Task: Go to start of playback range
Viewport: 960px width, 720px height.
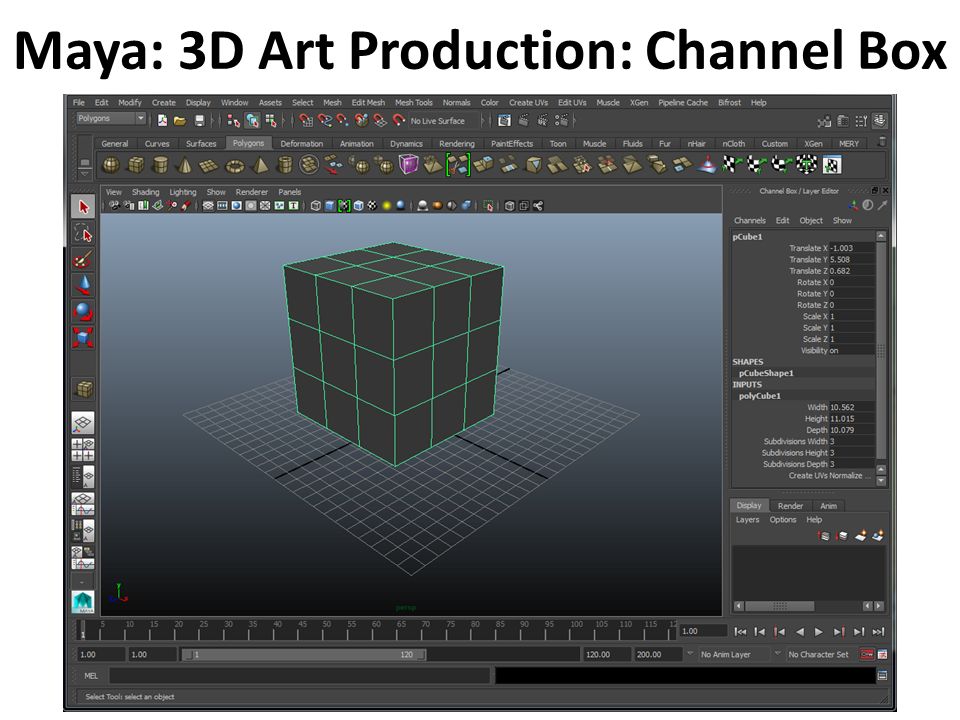Action: point(740,631)
